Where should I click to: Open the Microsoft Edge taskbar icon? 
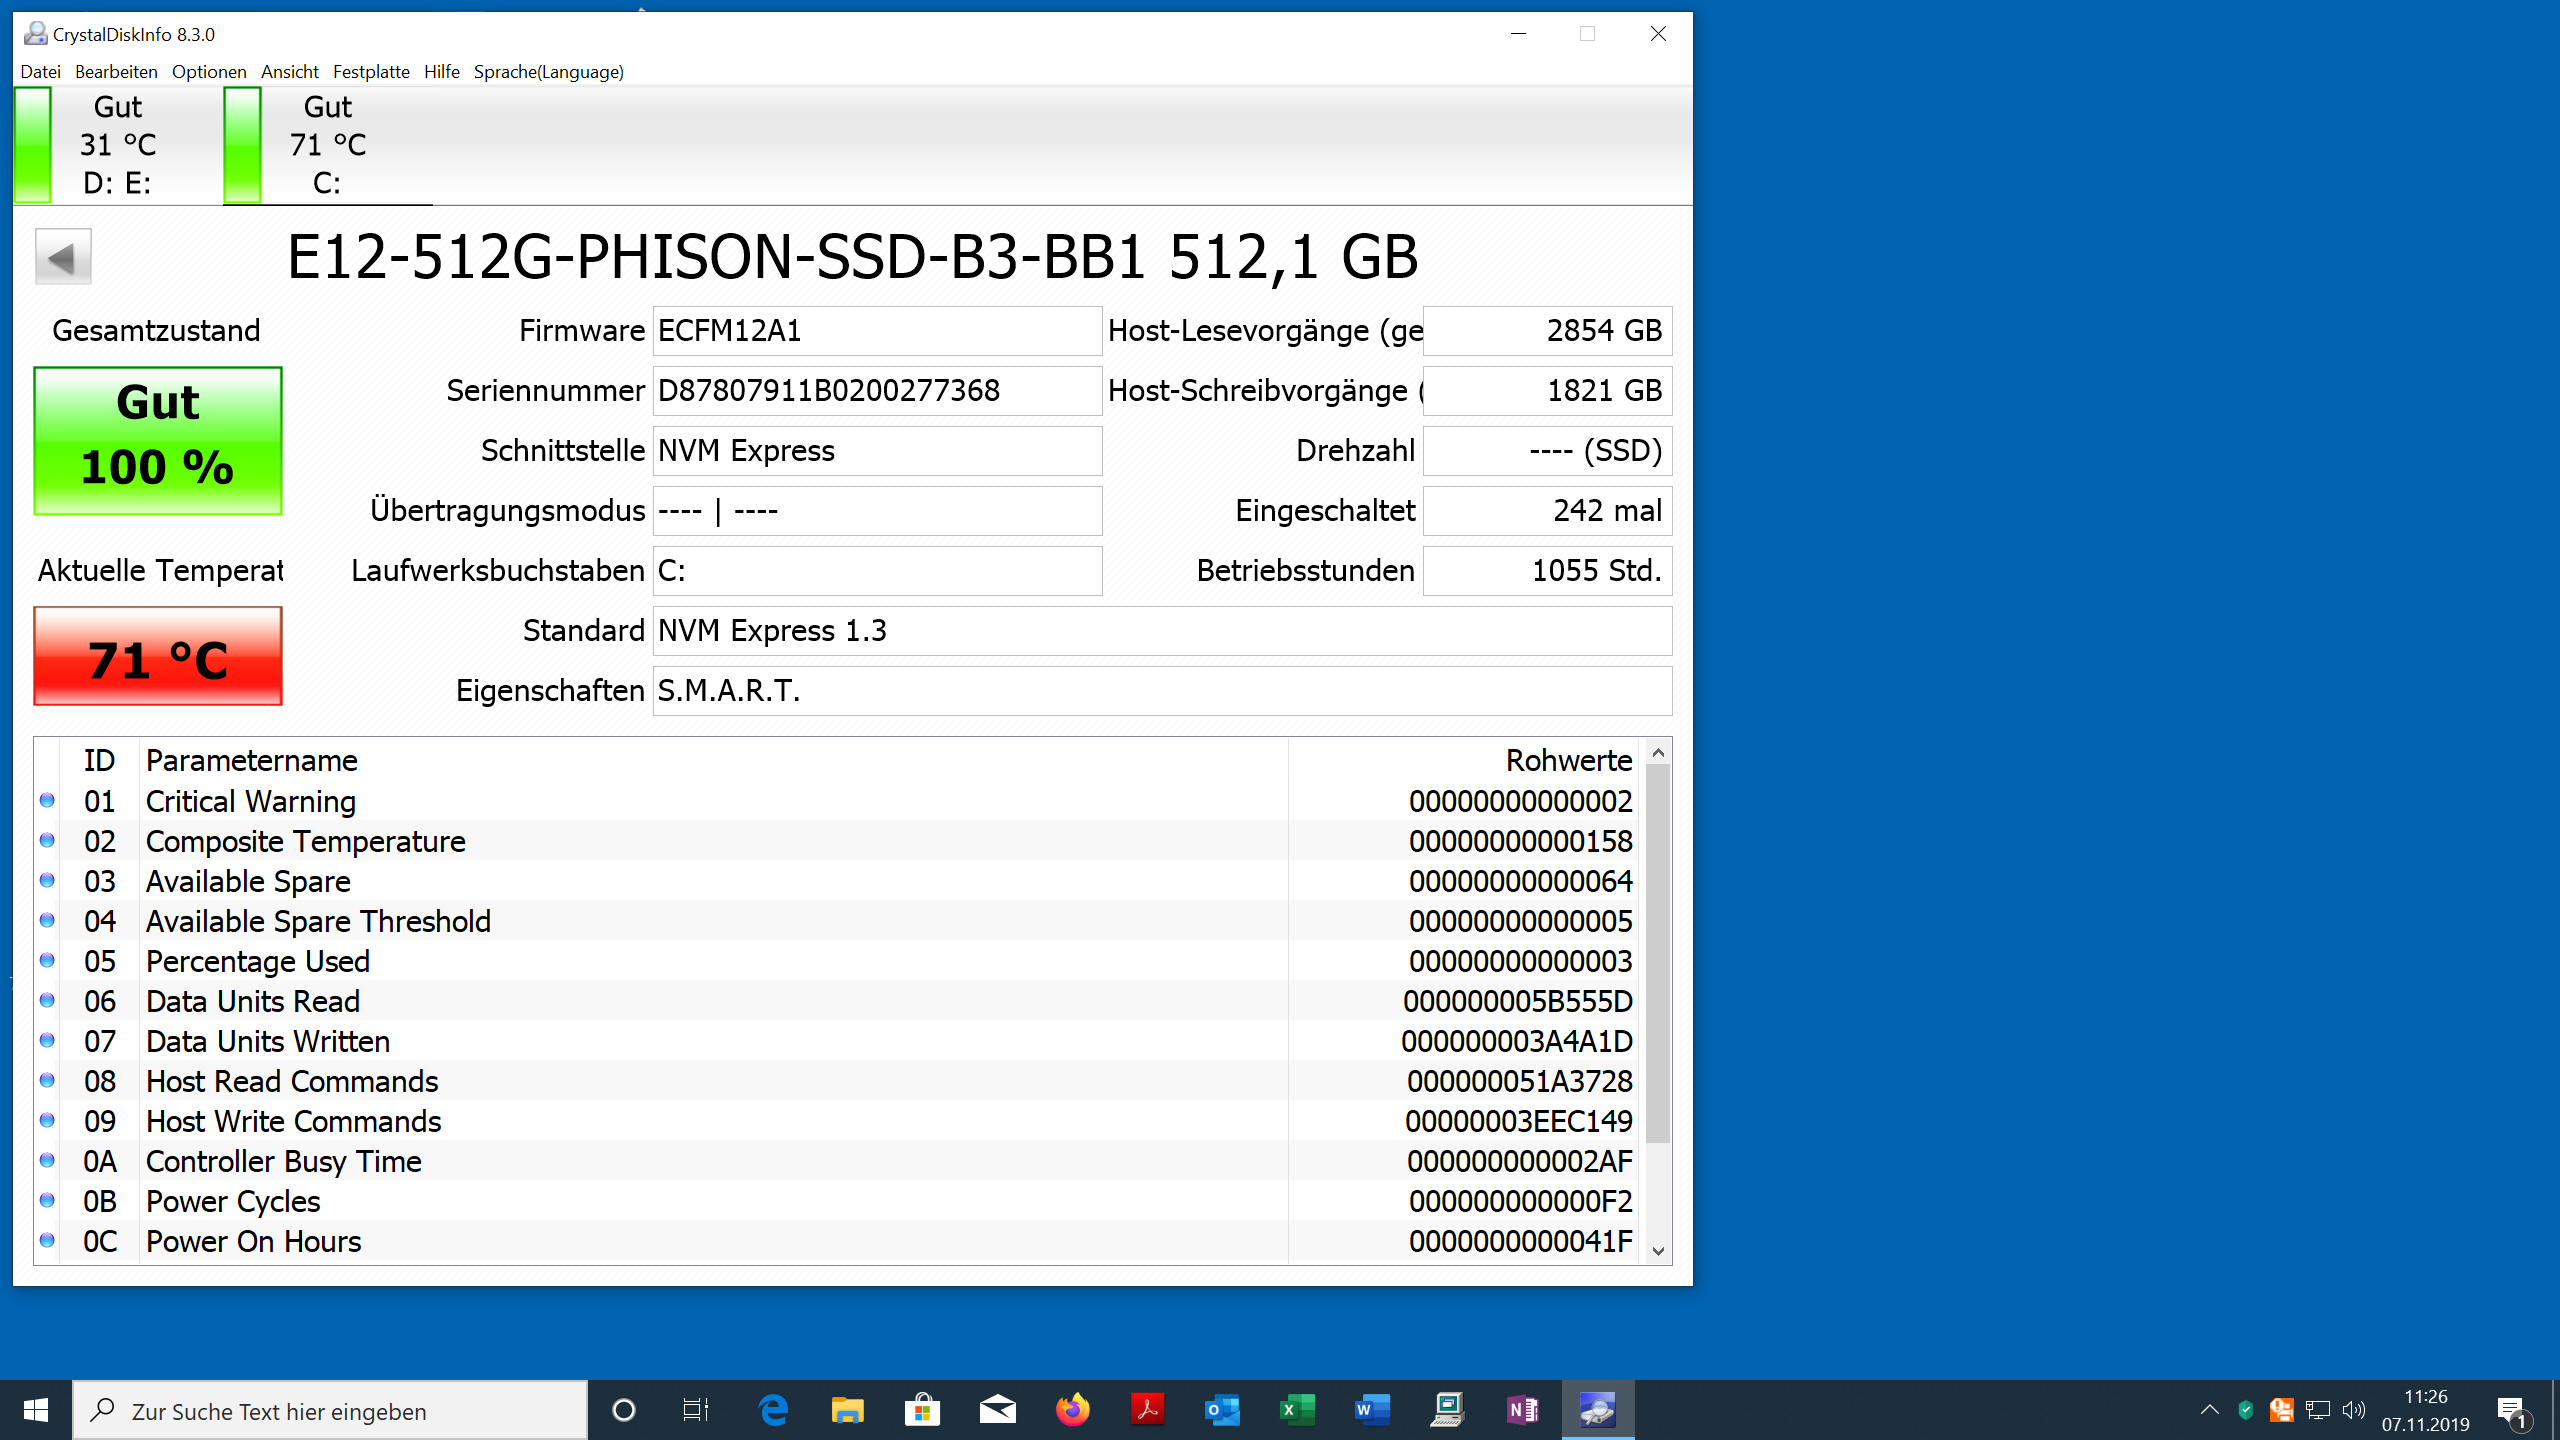[772, 1410]
